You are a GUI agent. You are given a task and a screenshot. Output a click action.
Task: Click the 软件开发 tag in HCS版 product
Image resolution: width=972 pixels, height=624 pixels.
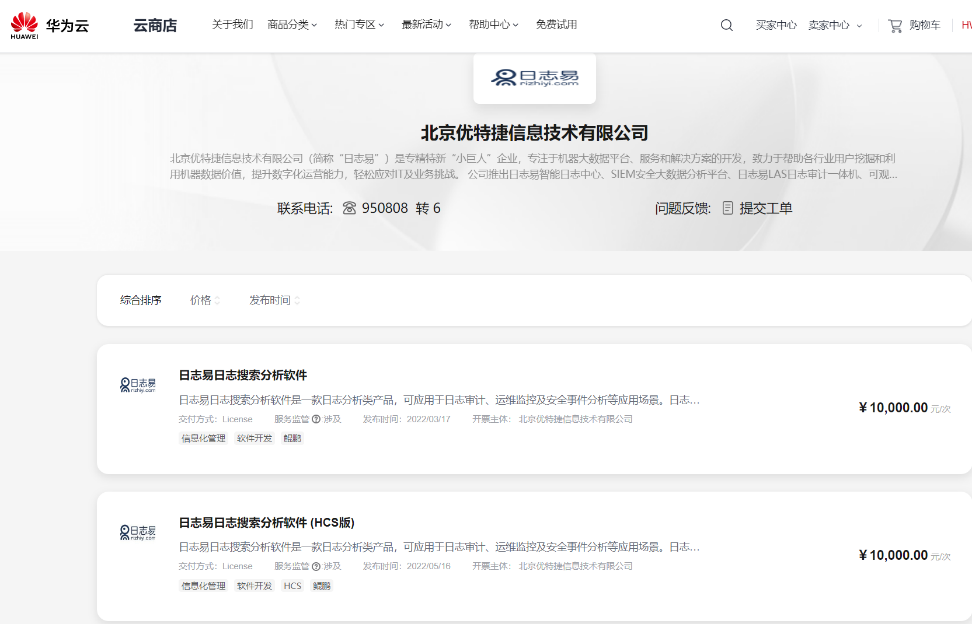click(x=254, y=586)
